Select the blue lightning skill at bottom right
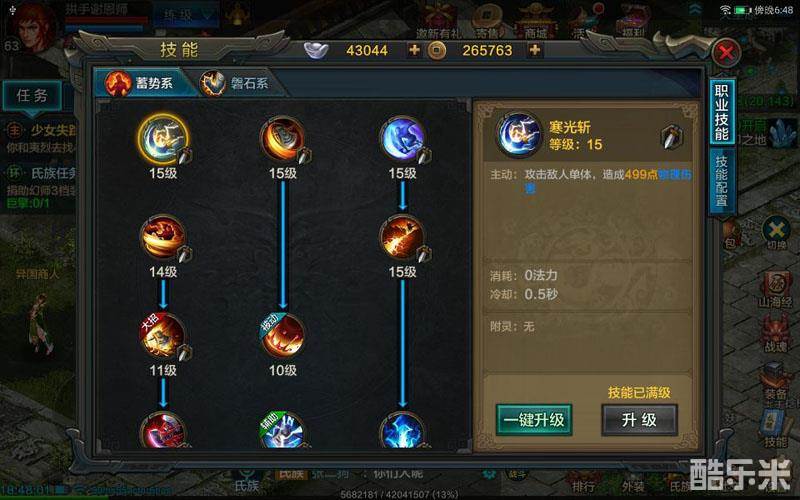 403,430
